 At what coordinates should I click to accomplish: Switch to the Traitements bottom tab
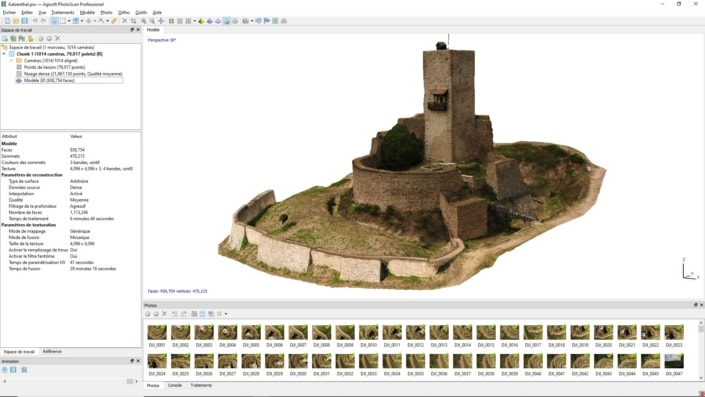tap(201, 385)
